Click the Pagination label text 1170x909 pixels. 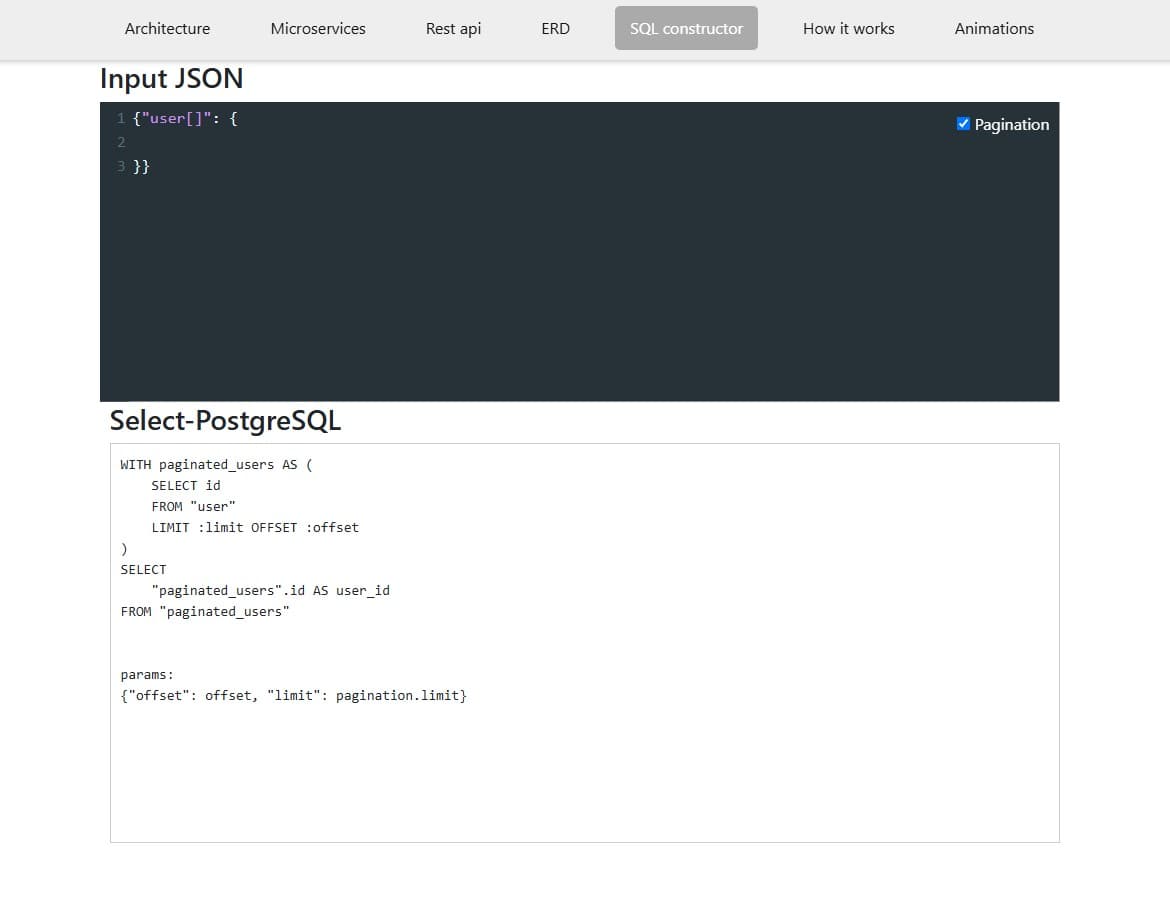pyautogui.click(x=1011, y=125)
